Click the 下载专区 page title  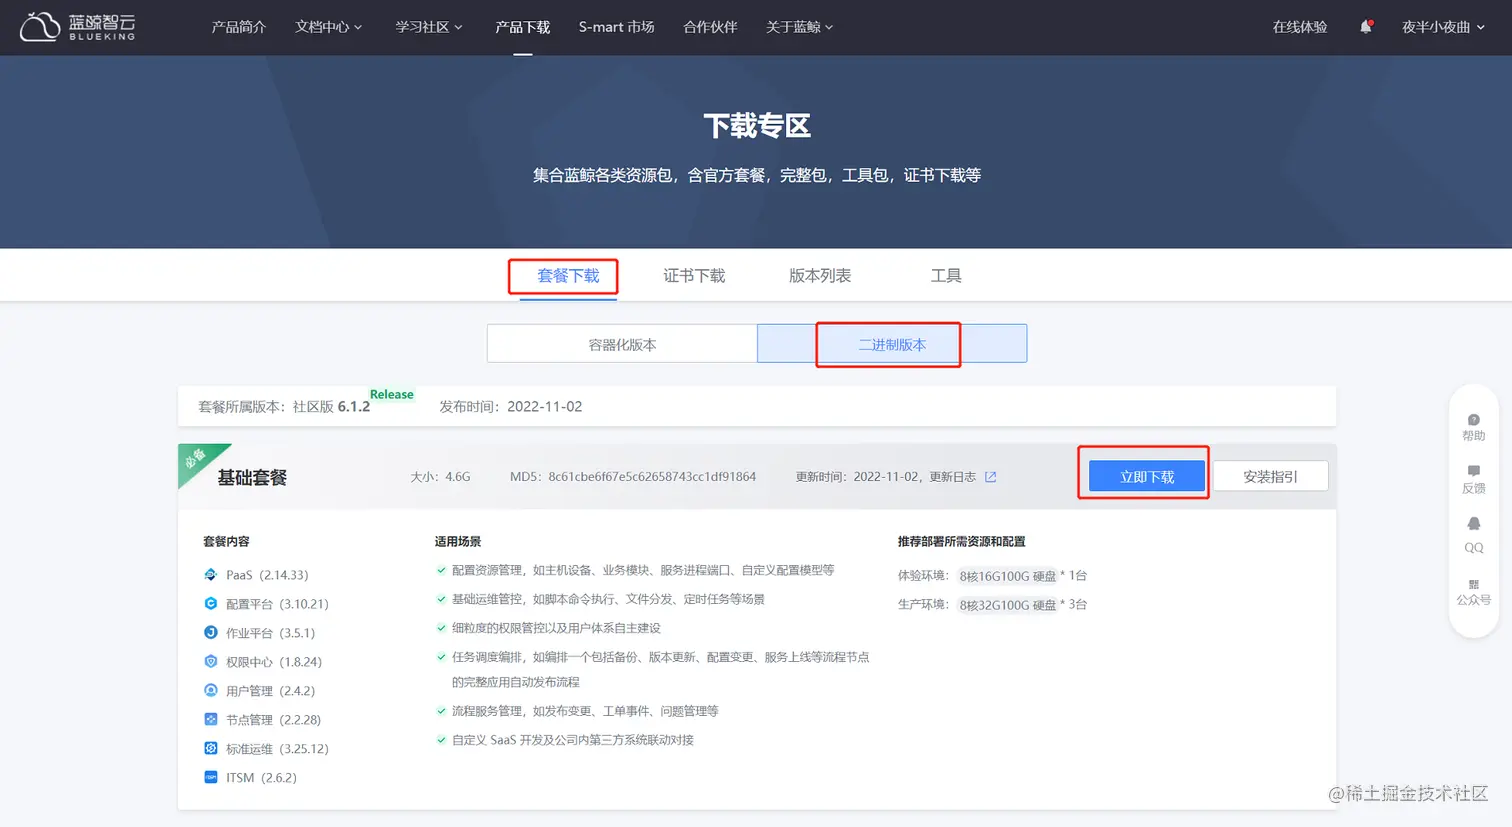756,126
